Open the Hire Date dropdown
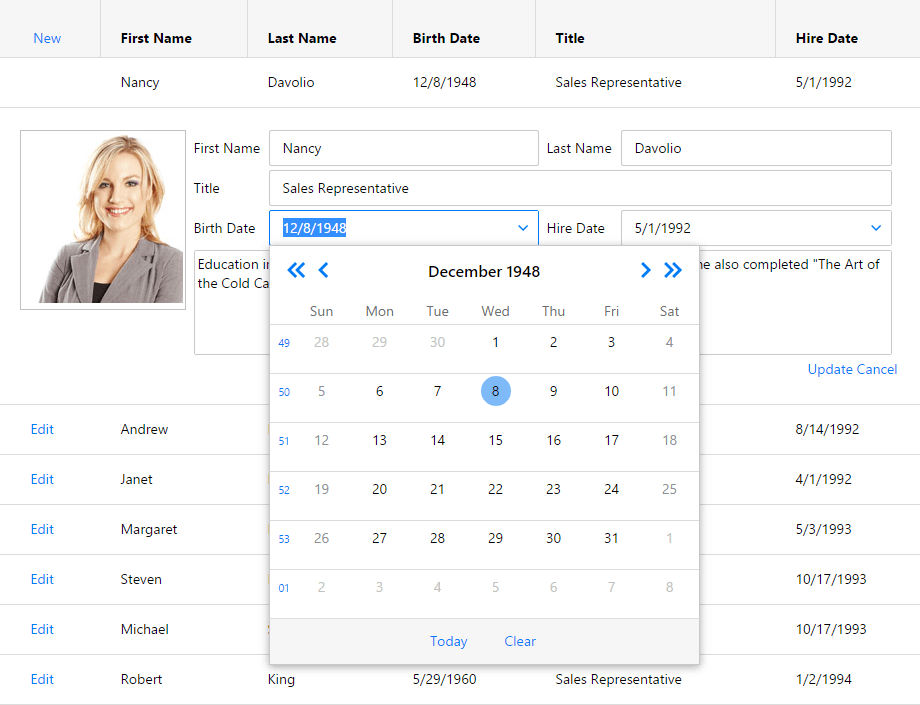920x705 pixels. tap(876, 228)
